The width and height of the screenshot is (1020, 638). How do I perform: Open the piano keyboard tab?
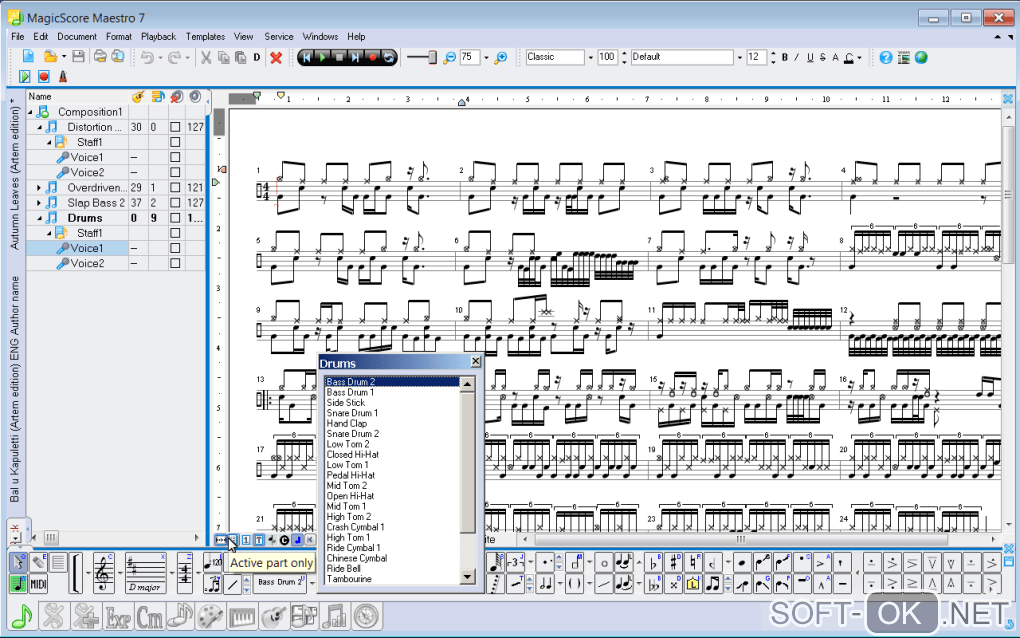tap(242, 616)
